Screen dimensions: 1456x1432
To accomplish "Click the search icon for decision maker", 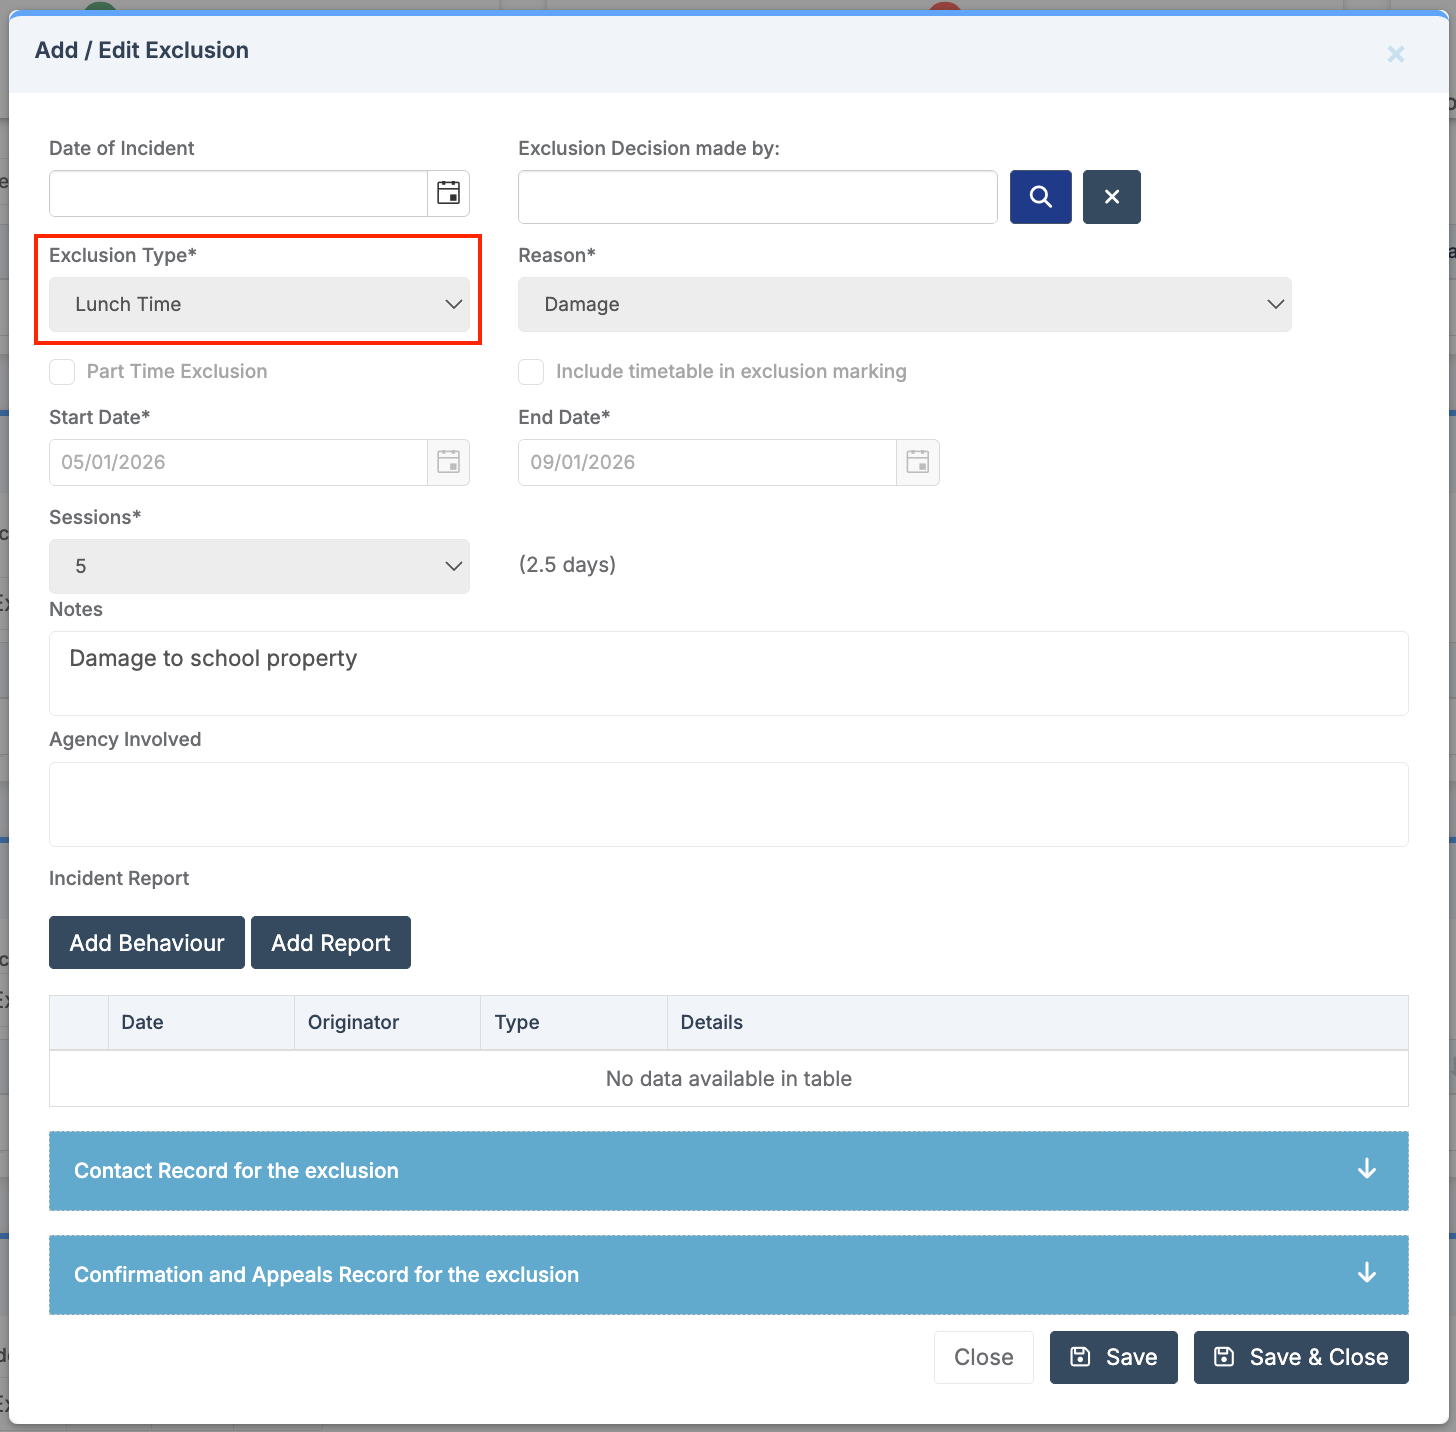I will [1040, 197].
